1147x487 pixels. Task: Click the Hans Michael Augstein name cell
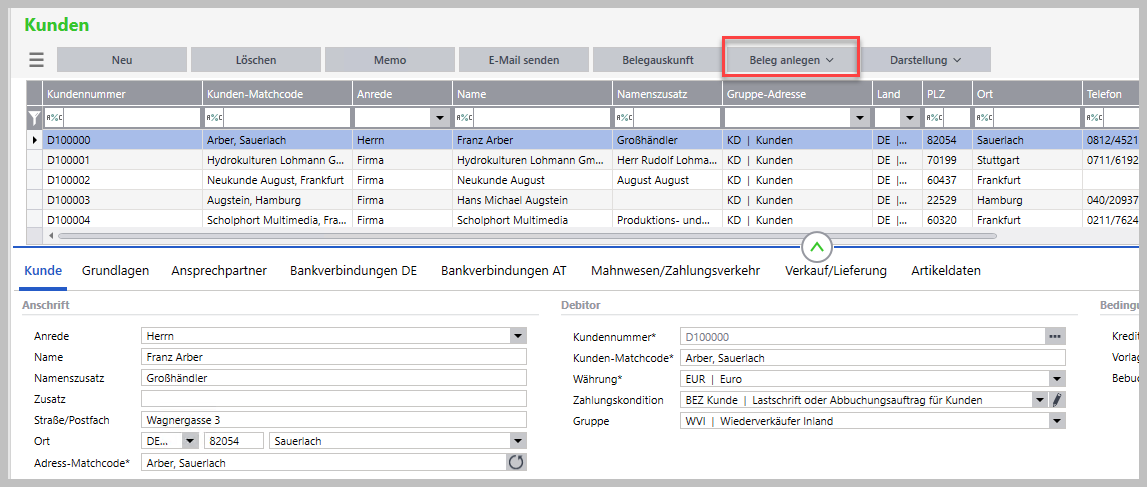(532, 200)
